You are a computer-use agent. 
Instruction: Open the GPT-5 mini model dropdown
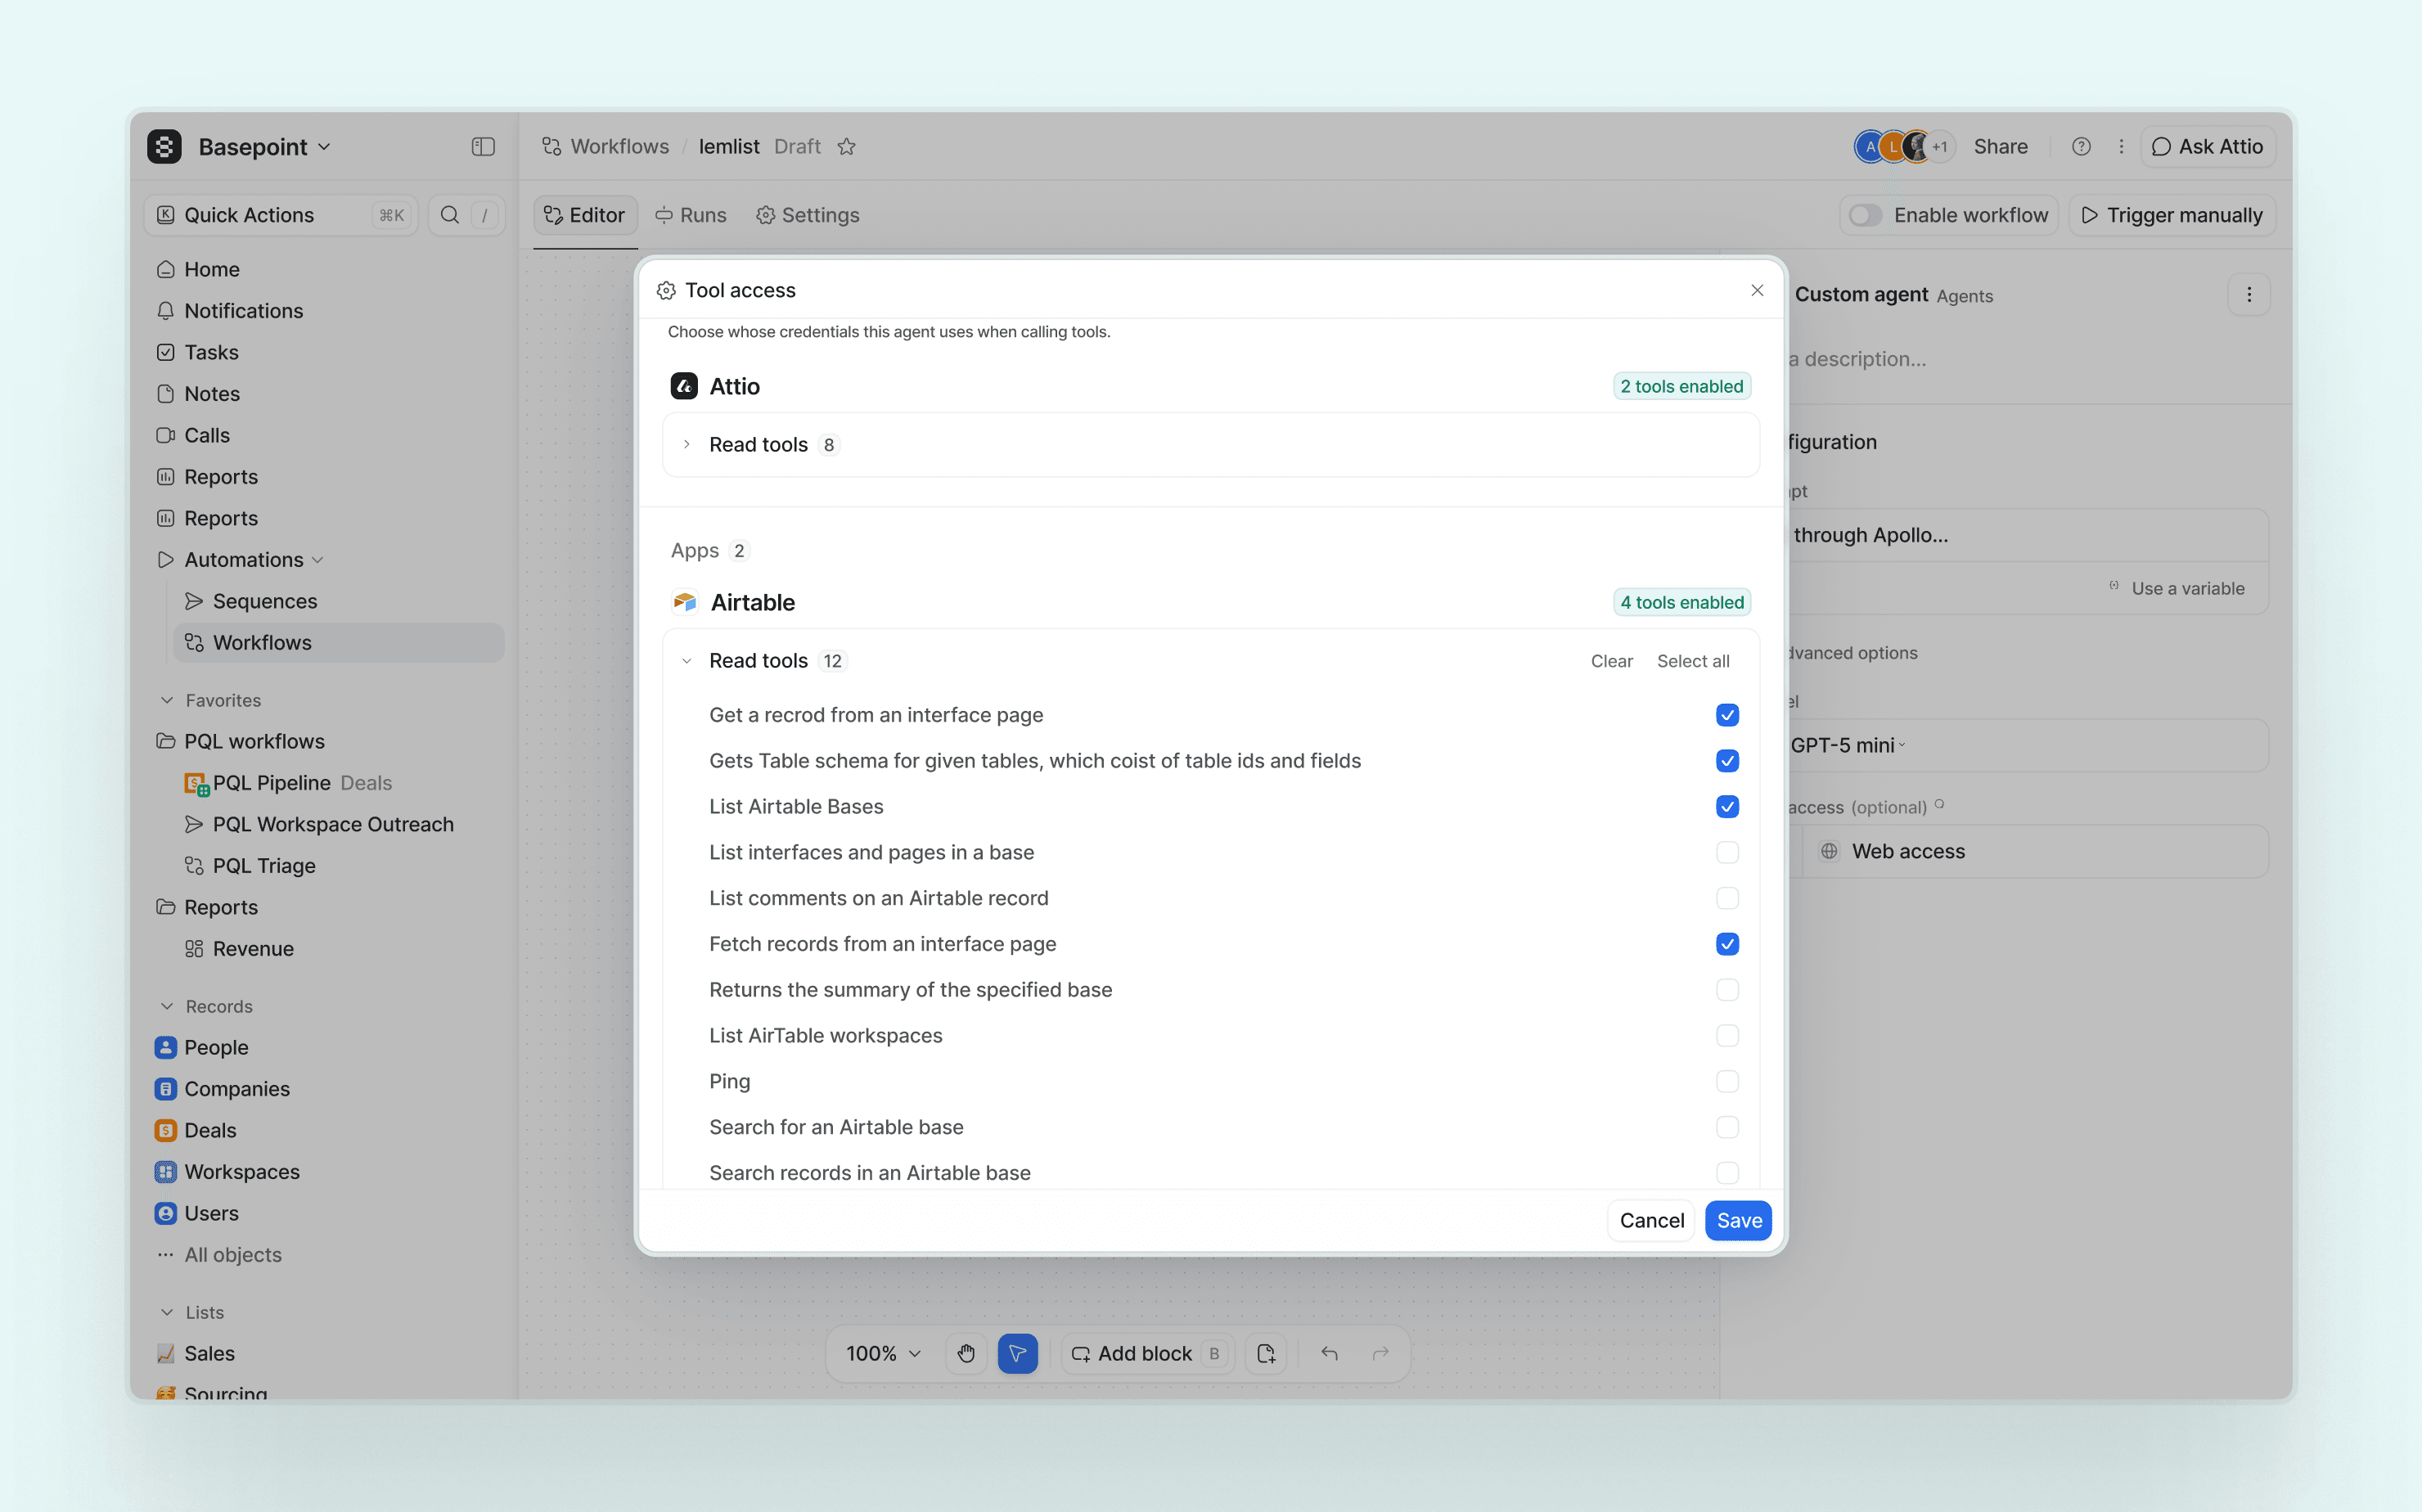point(1848,746)
